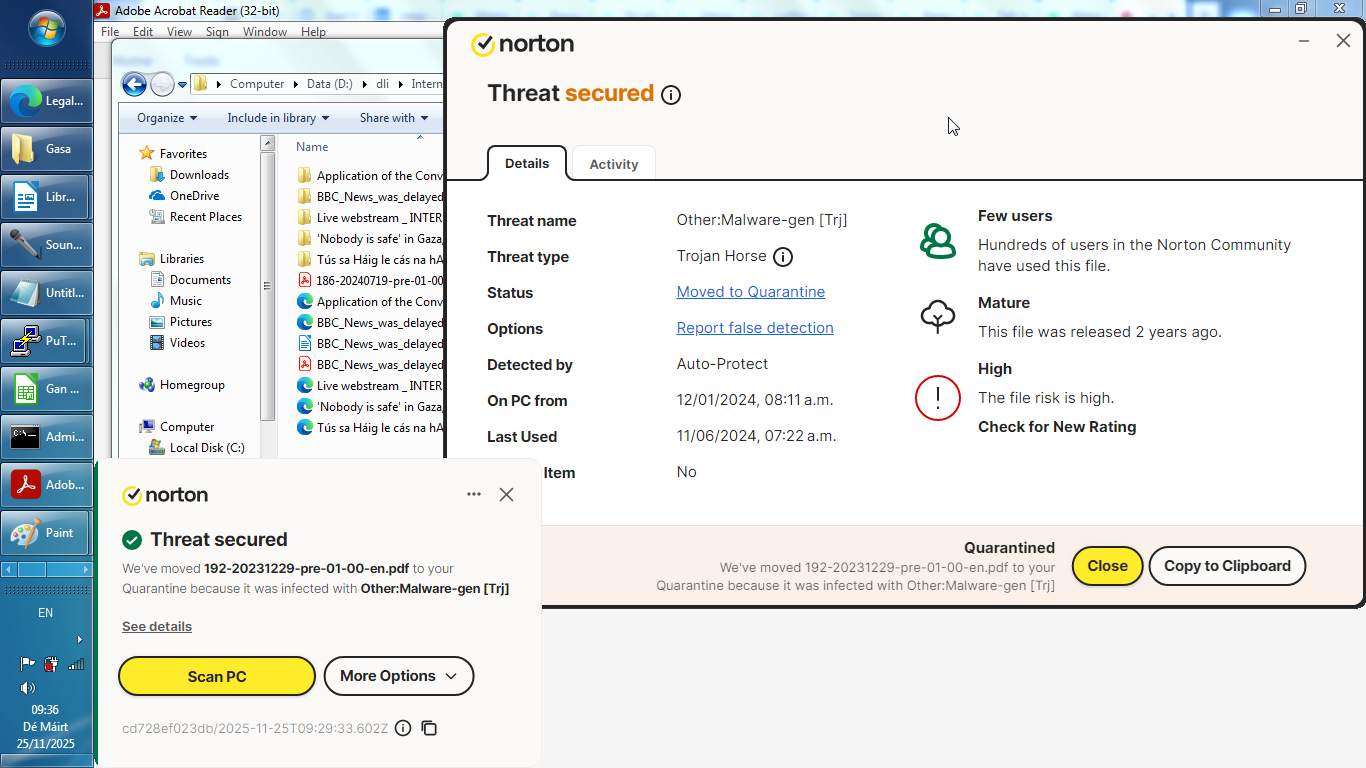Open the Sound Recorder taskbar item
Image resolution: width=1366 pixels, height=768 pixels.
coord(47,245)
